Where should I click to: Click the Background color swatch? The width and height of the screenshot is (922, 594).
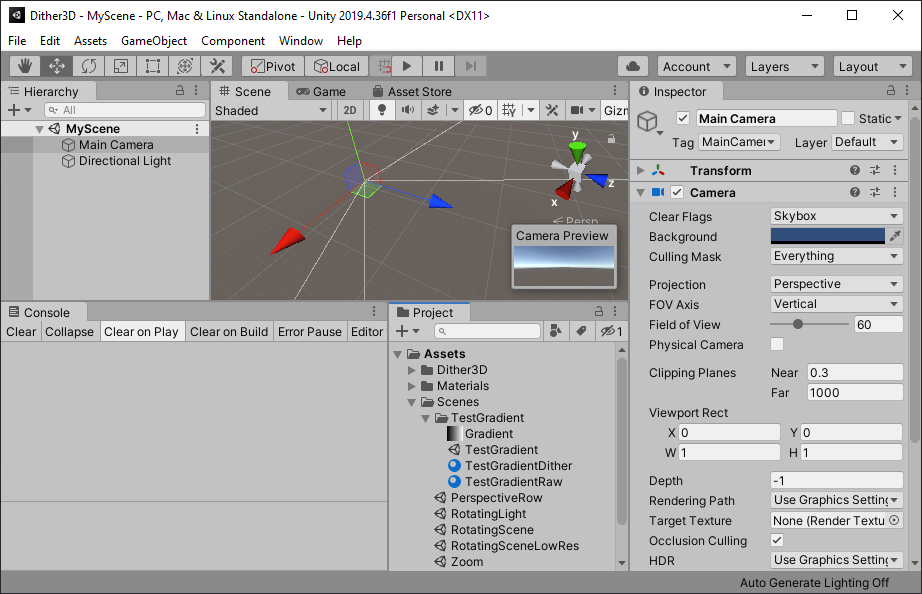[x=827, y=236]
